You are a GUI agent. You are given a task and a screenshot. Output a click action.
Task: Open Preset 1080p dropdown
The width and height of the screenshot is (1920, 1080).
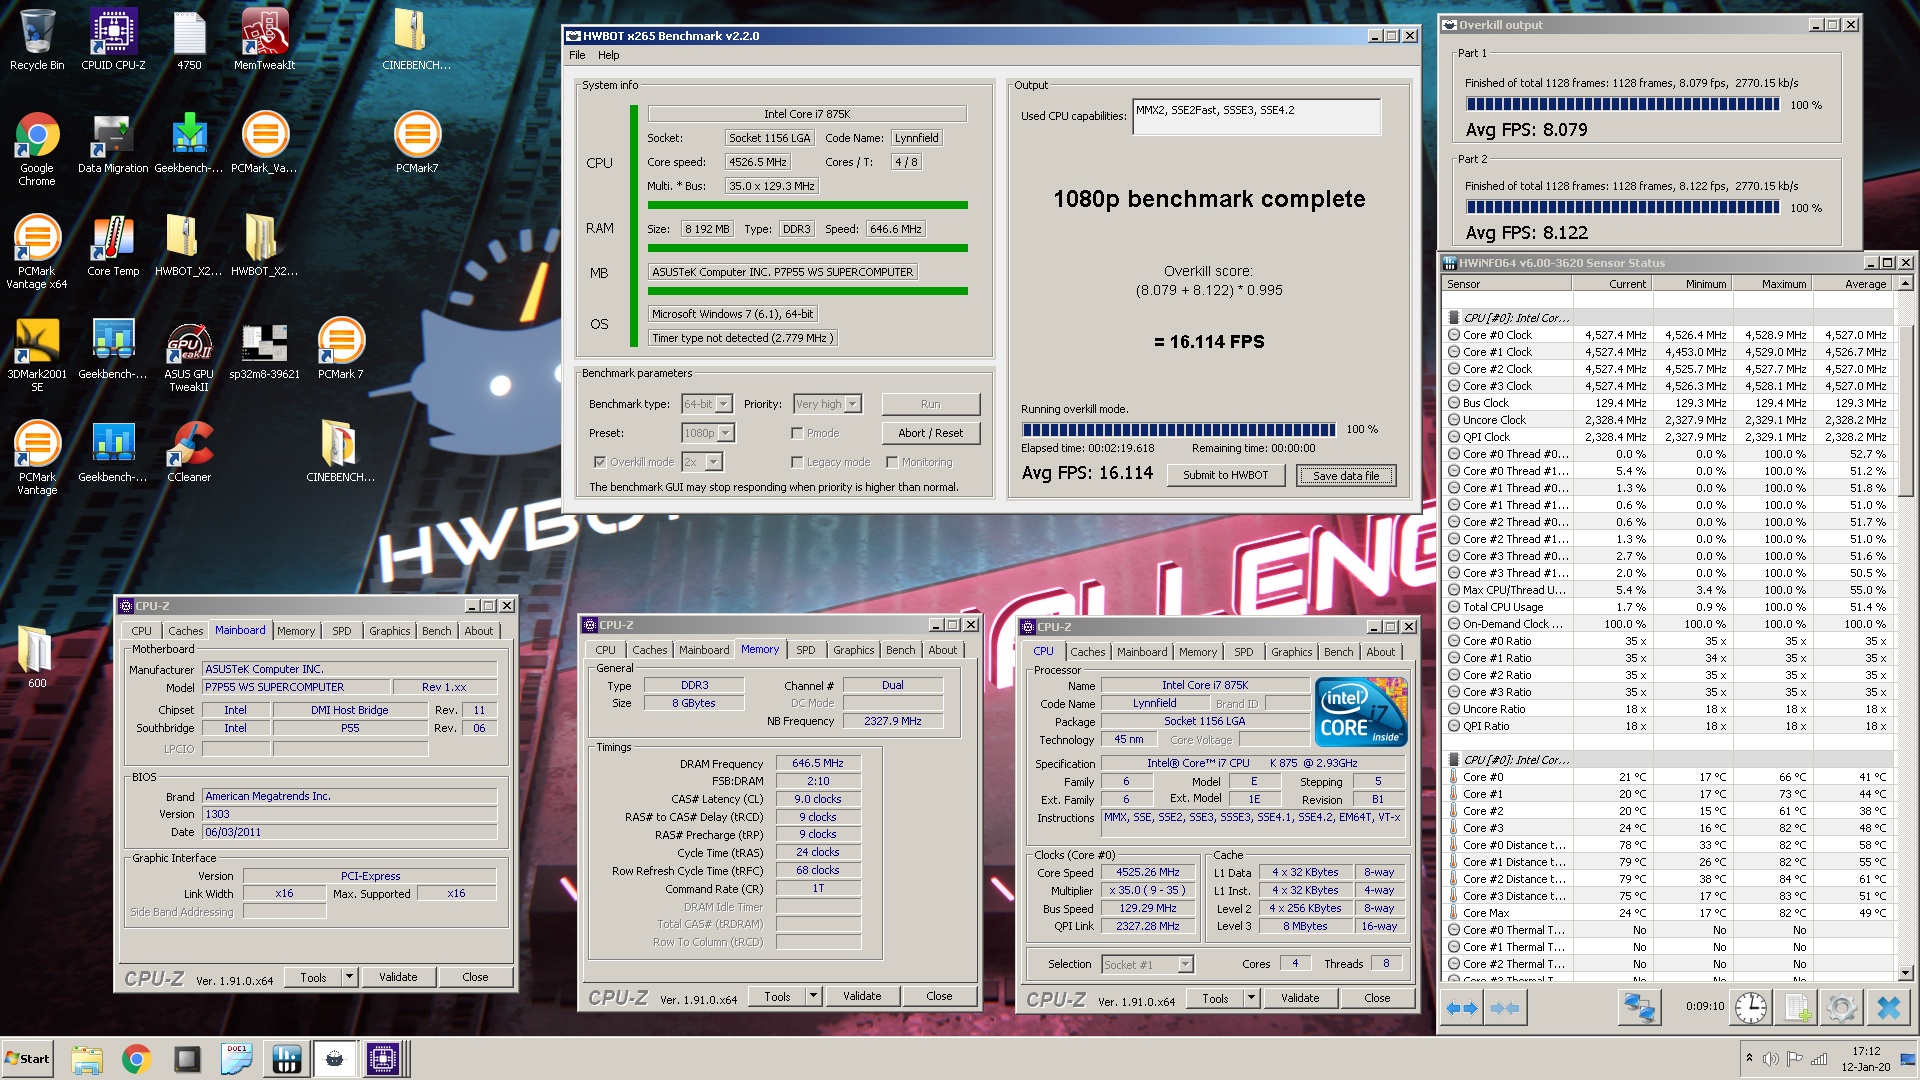[726, 433]
